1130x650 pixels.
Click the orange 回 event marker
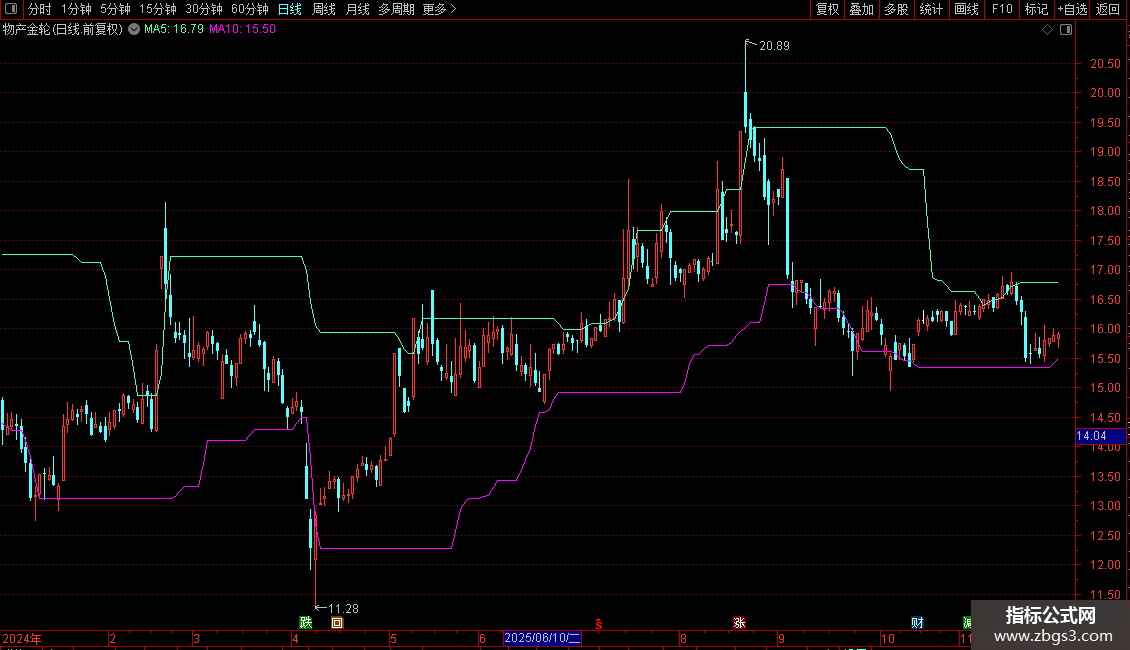(337, 623)
